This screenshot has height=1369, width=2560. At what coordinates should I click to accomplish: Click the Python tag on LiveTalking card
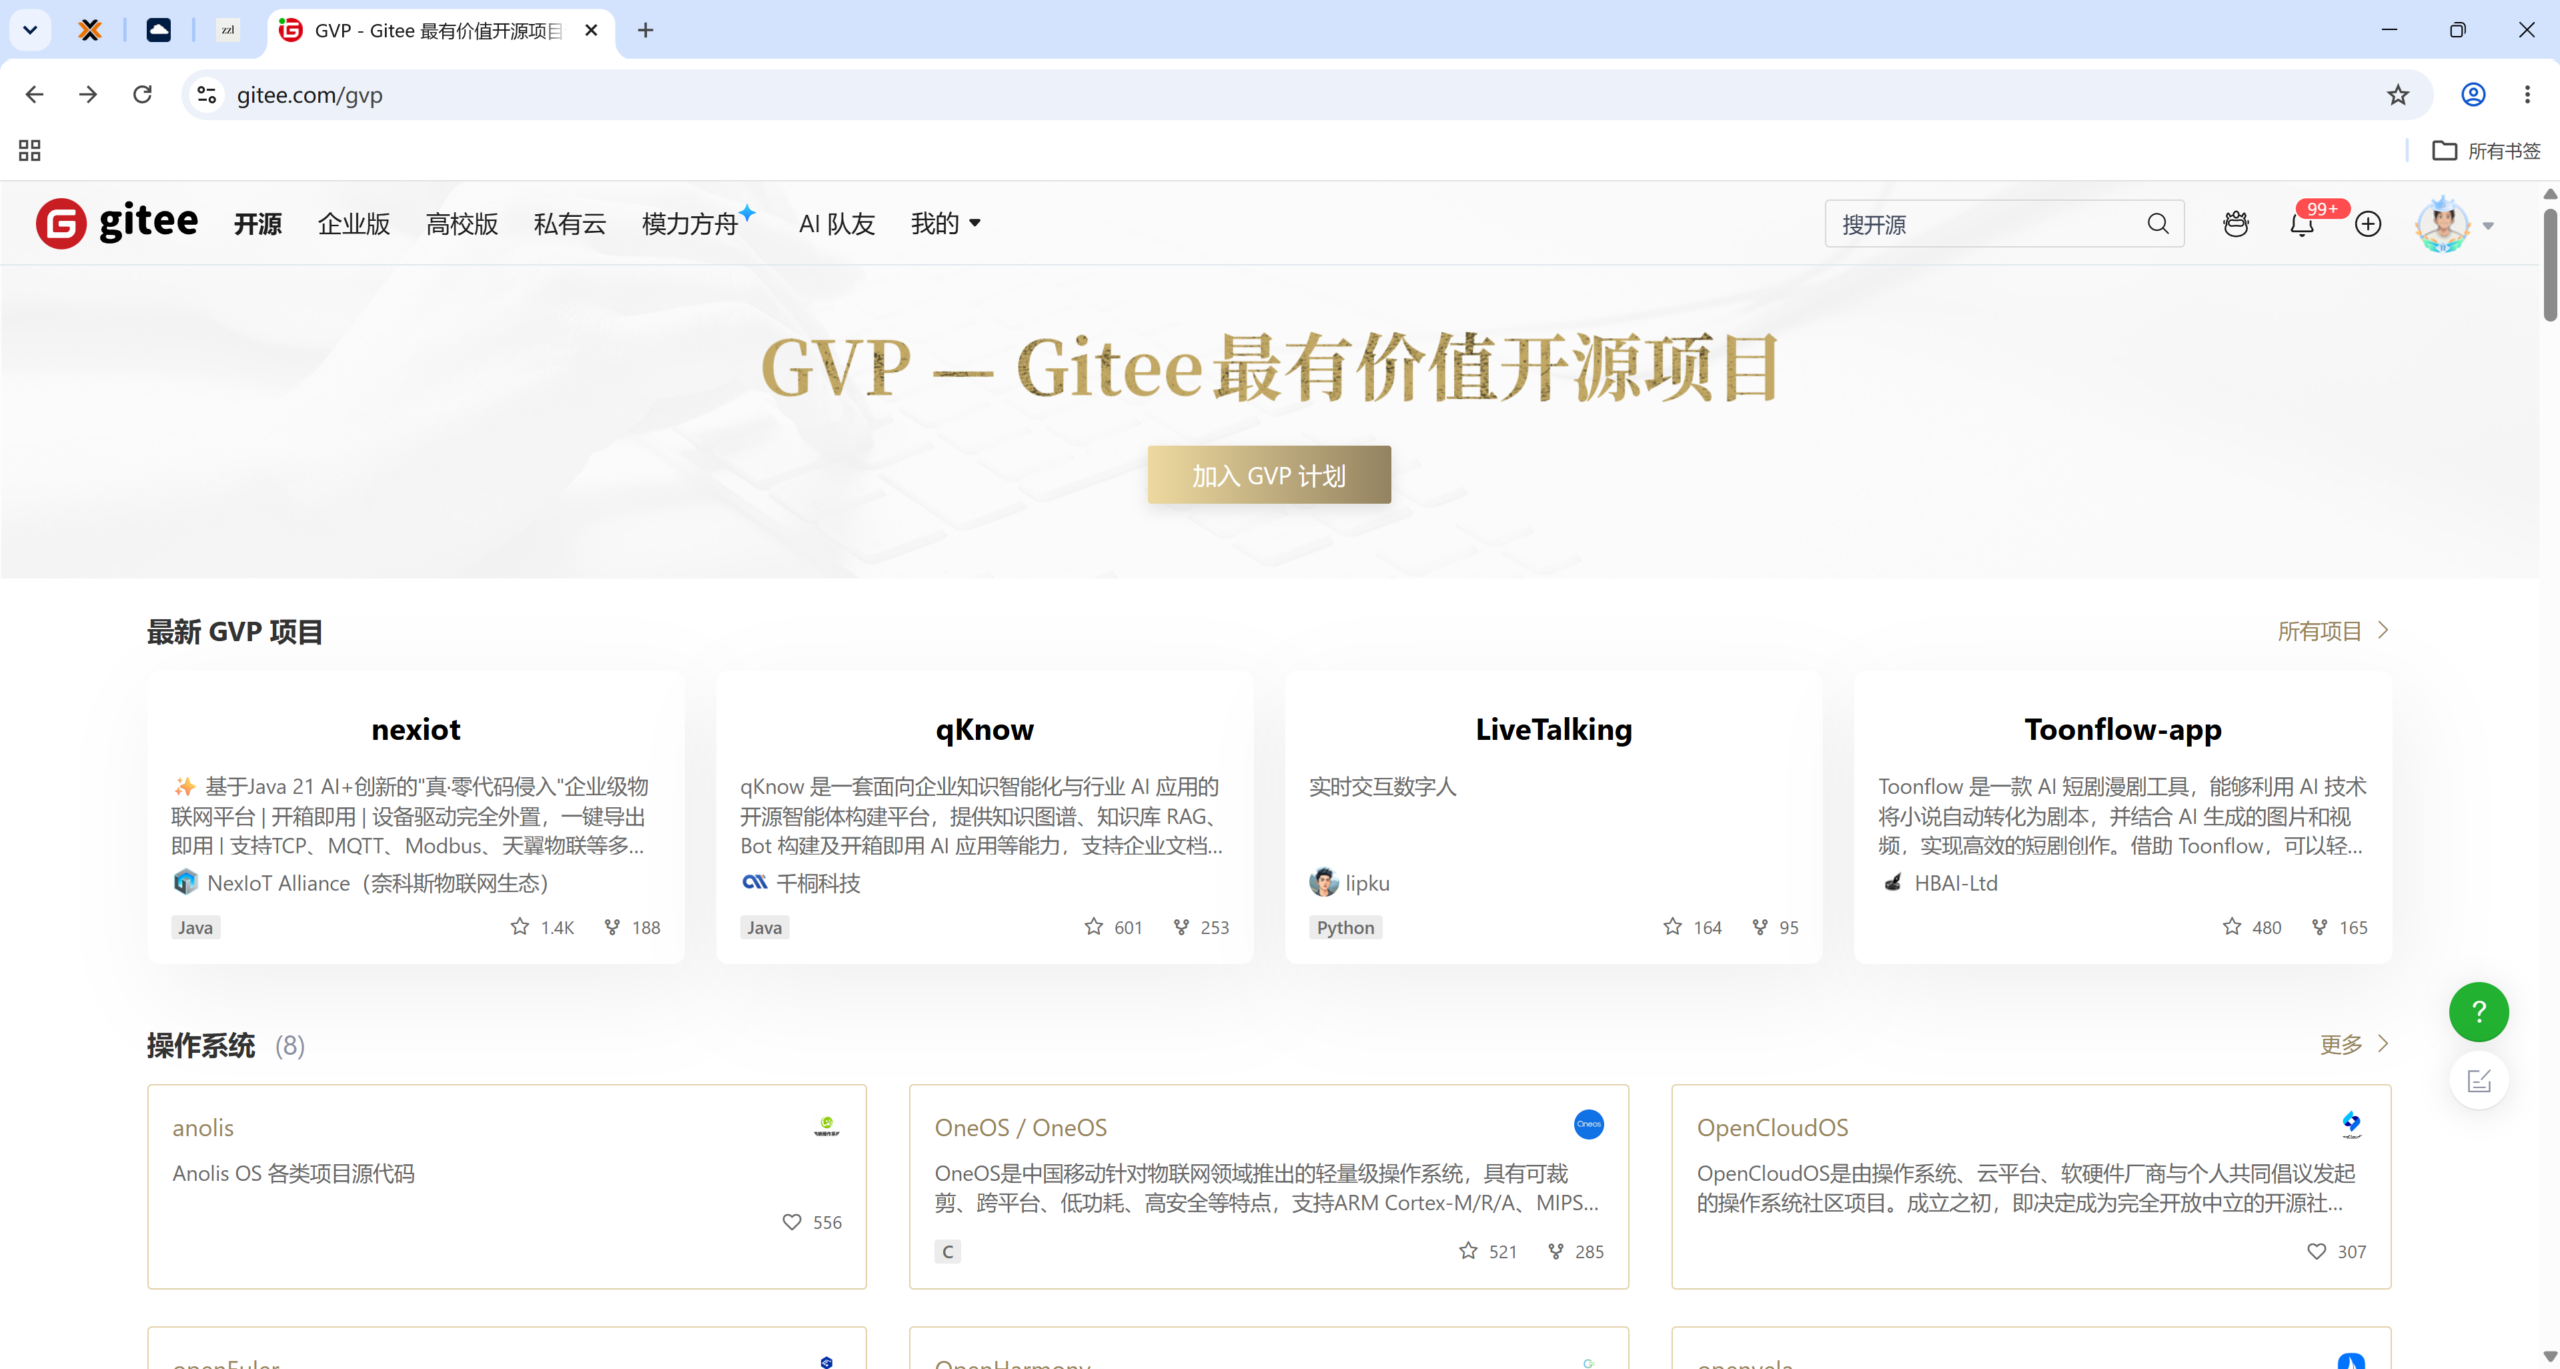point(1345,927)
